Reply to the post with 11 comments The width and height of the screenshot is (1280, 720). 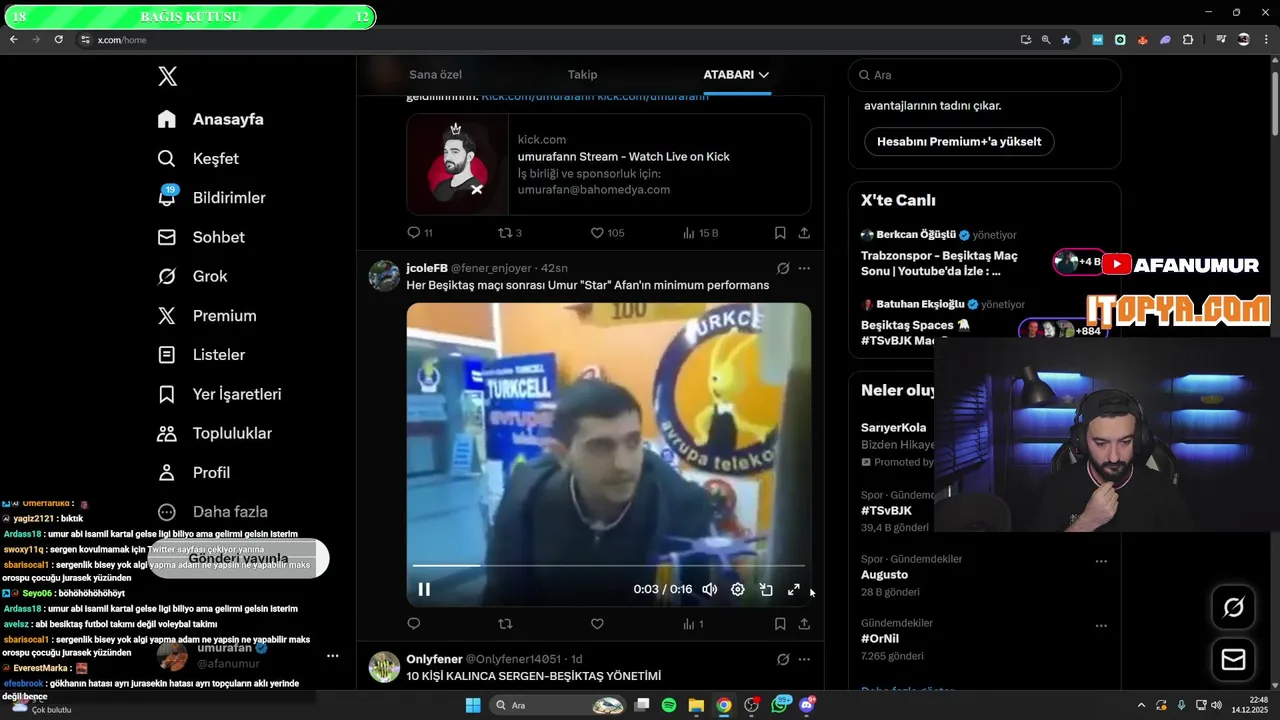coord(419,233)
